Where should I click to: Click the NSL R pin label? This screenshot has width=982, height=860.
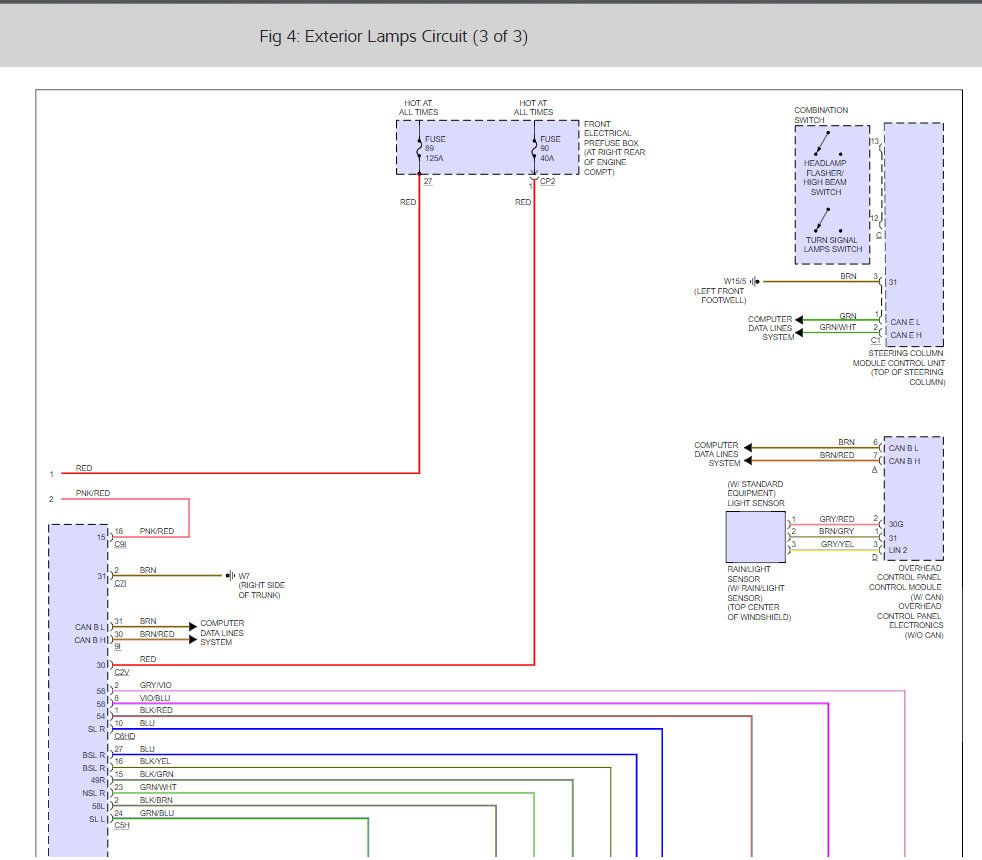[x=93, y=793]
